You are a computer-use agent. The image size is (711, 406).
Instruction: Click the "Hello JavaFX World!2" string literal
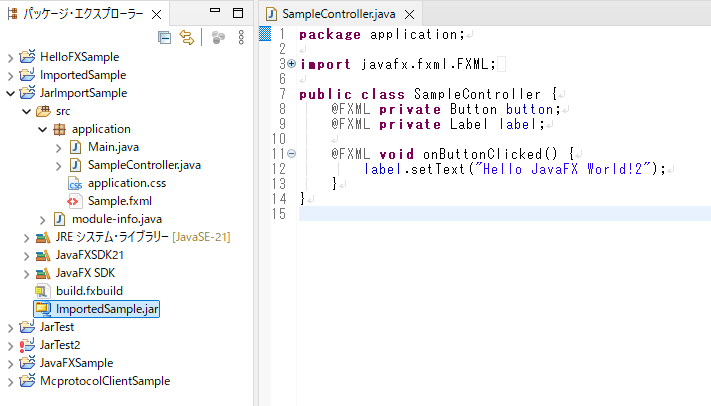[x=562, y=169]
